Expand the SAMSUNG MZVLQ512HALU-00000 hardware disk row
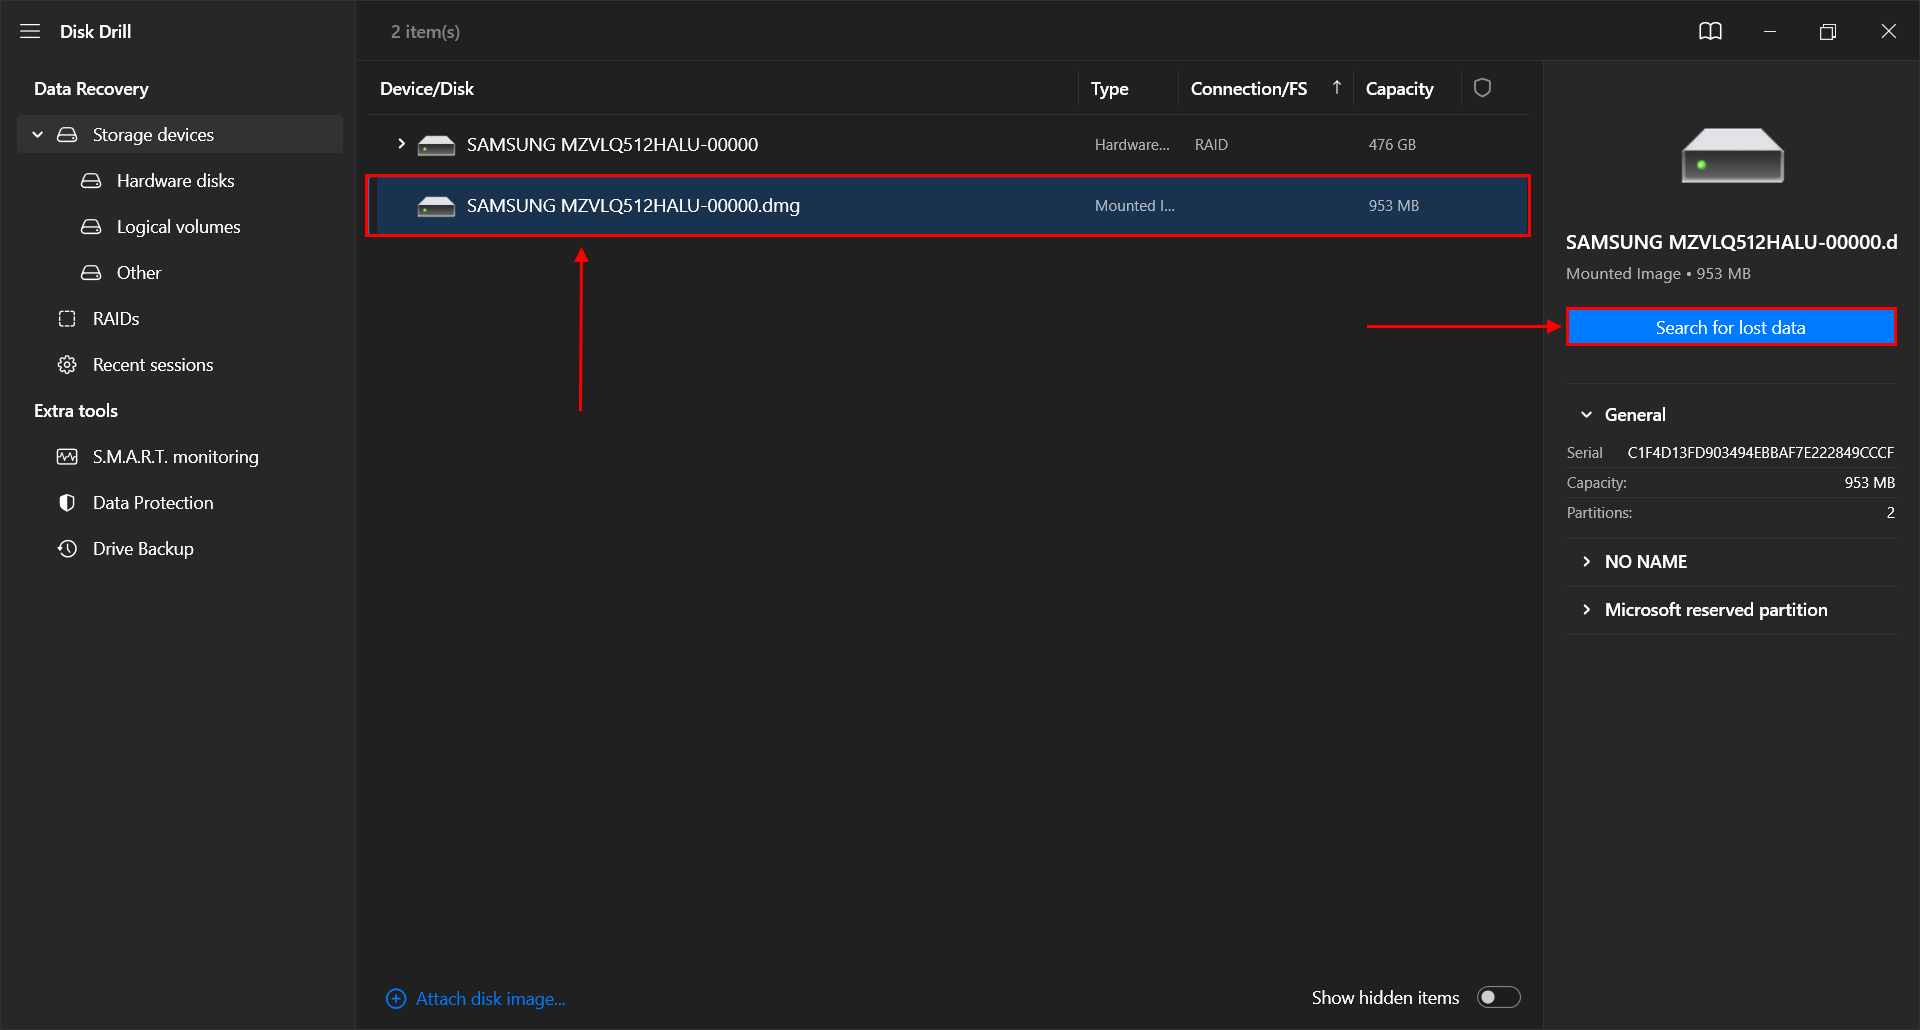1920x1030 pixels. (x=401, y=144)
